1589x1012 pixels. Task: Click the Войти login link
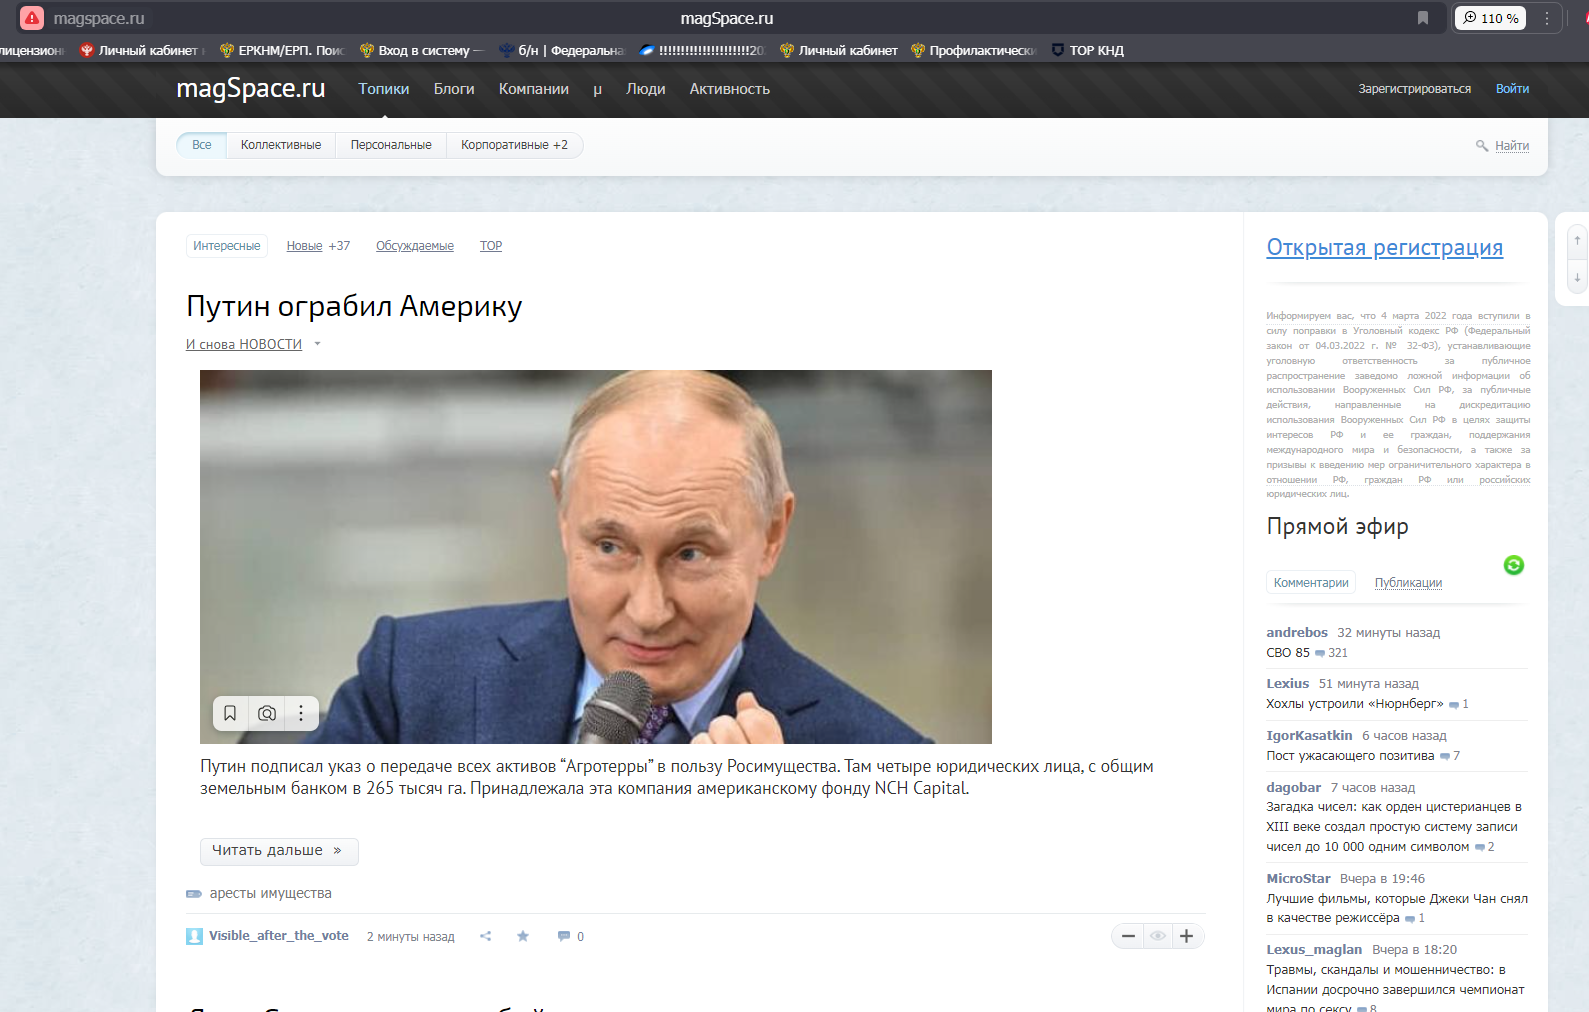(x=1512, y=89)
